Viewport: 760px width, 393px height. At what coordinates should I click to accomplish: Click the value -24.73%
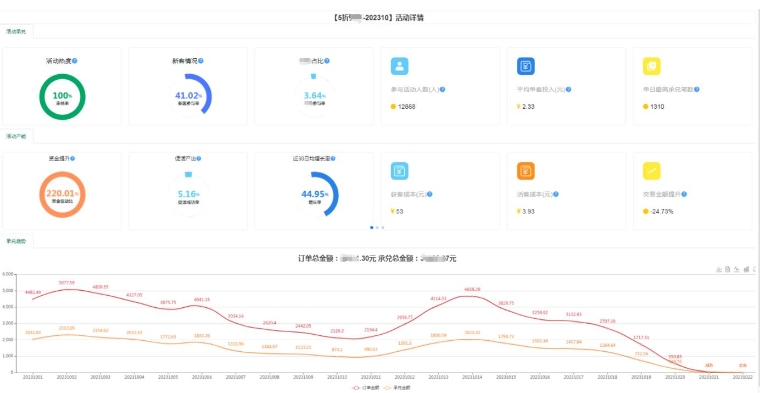click(x=662, y=211)
